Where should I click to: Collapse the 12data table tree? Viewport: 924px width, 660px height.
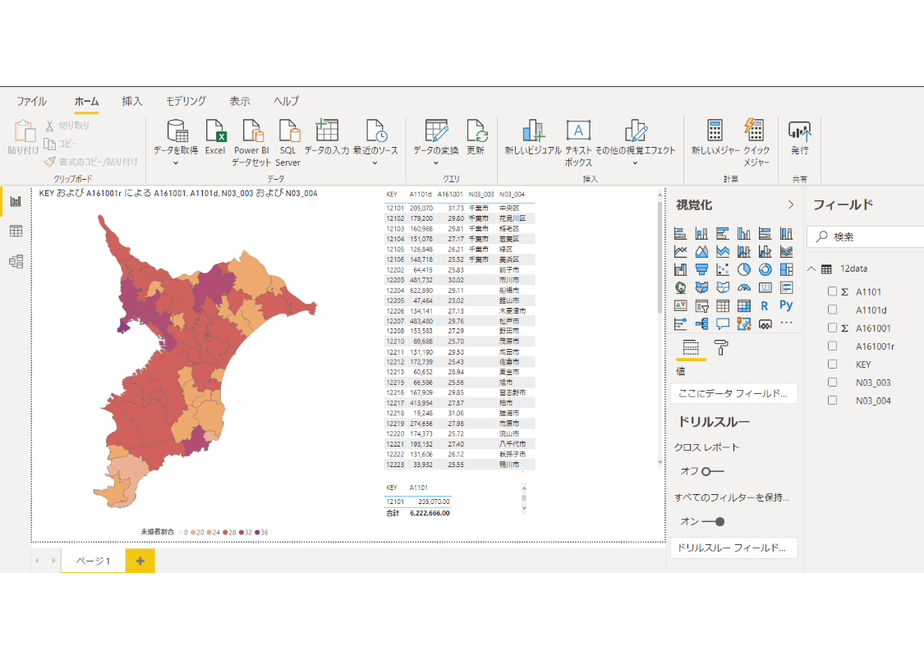tap(811, 269)
